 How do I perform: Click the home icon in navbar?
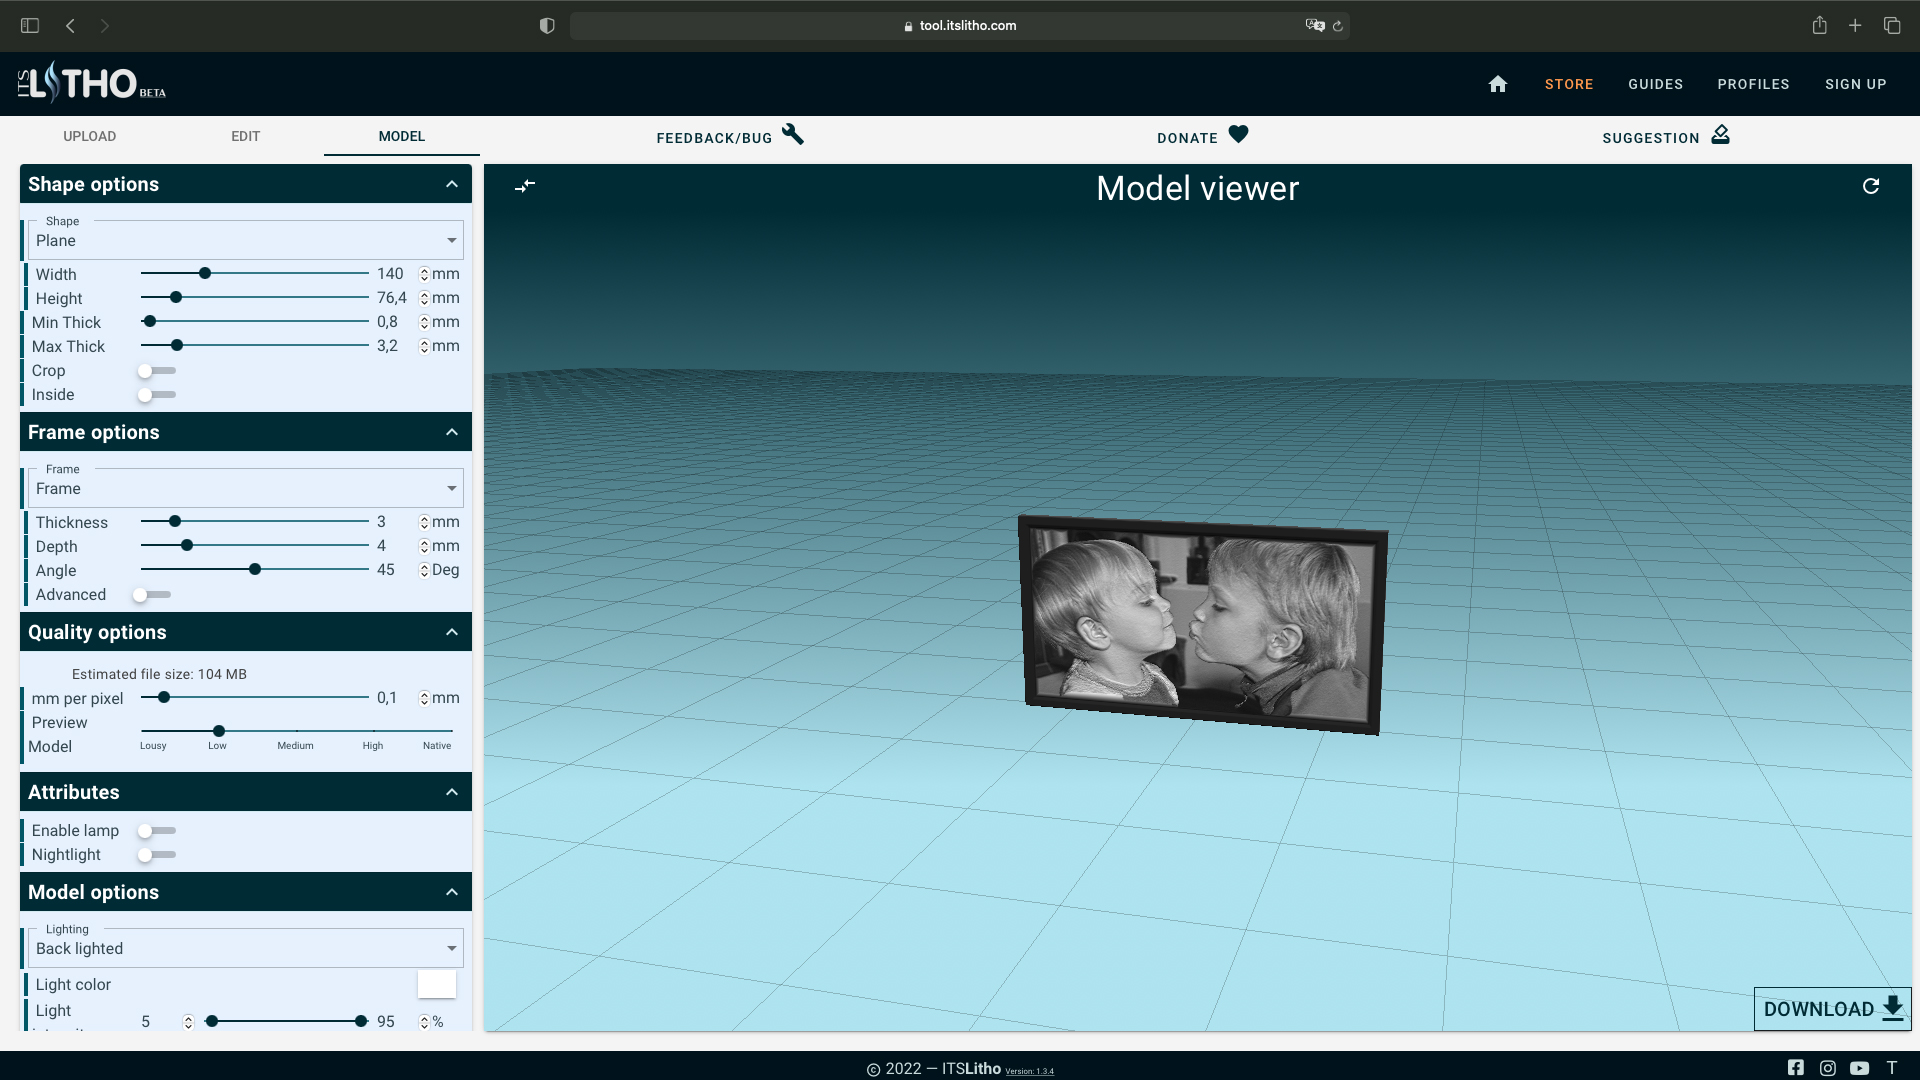pyautogui.click(x=1497, y=84)
